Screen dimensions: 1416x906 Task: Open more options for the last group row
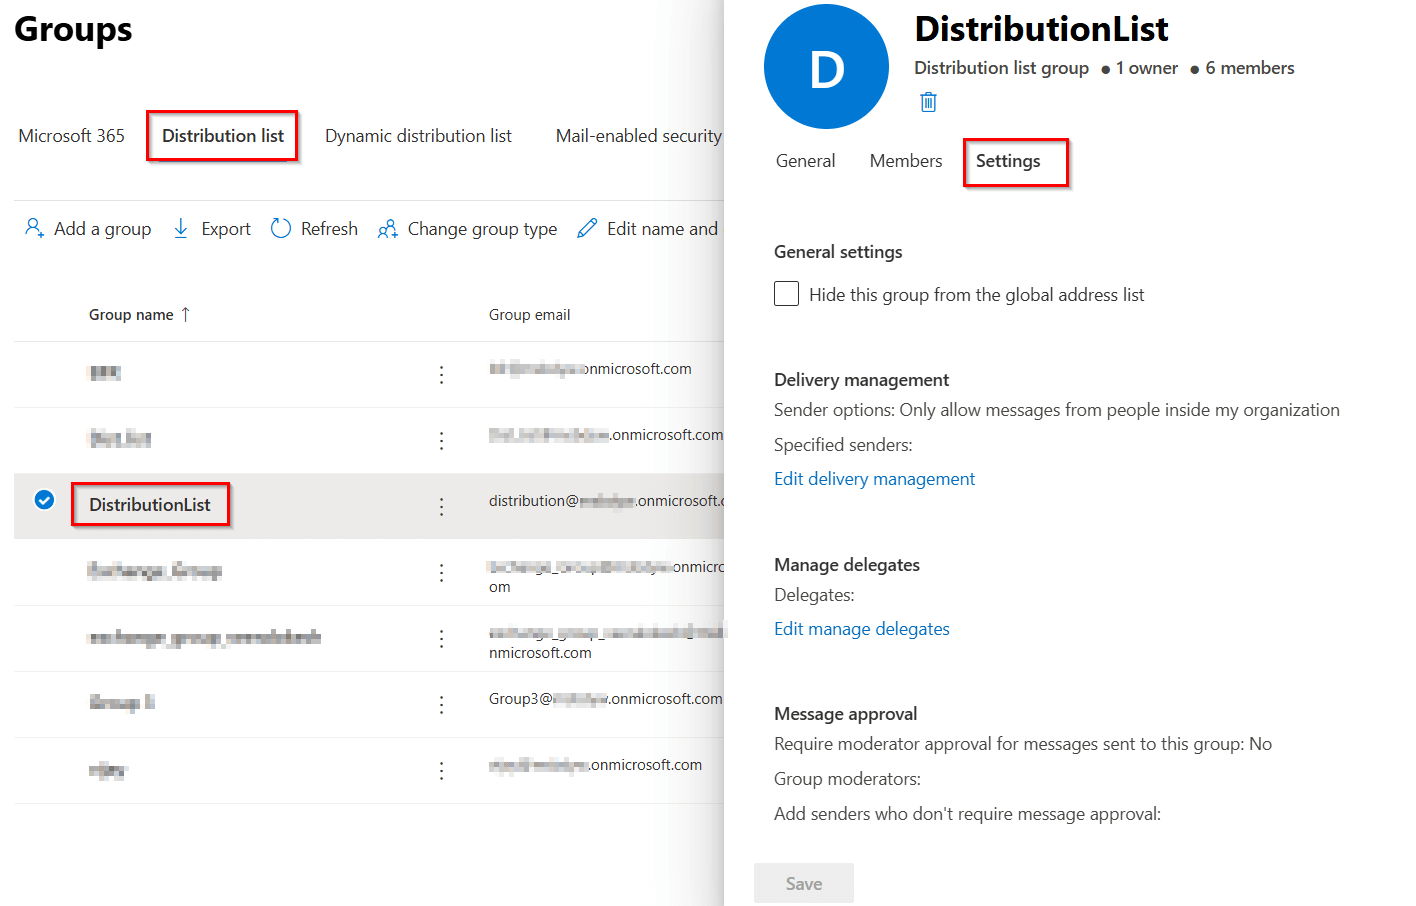click(441, 770)
